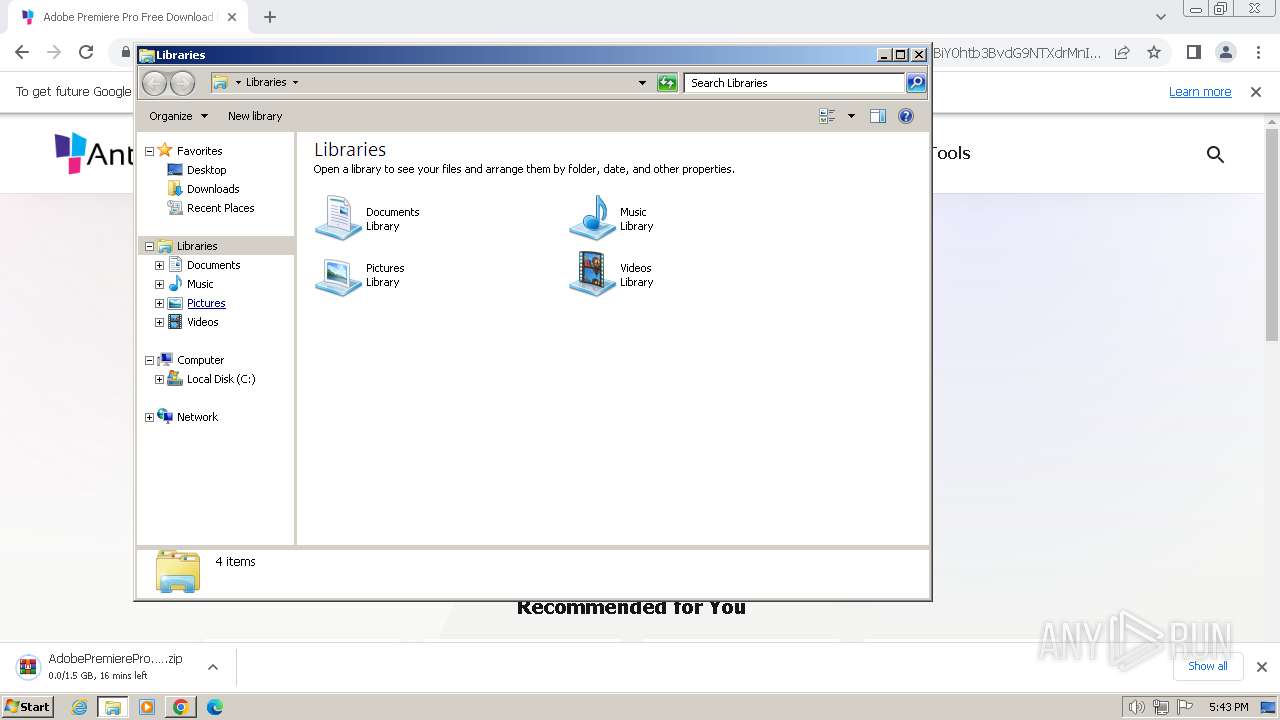Click the Change your view icon

[x=827, y=116]
